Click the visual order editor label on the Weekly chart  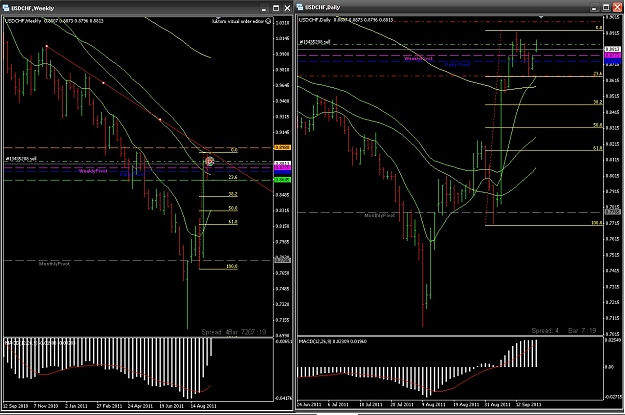238,22
